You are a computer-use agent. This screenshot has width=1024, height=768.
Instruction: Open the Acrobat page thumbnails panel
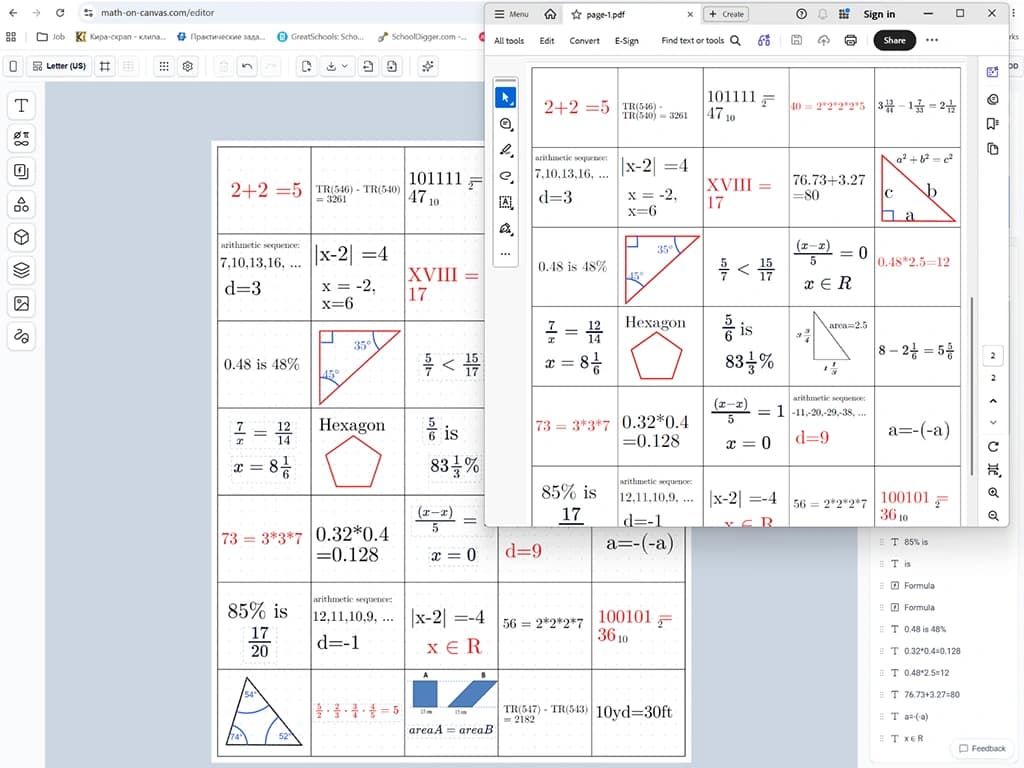[x=993, y=149]
